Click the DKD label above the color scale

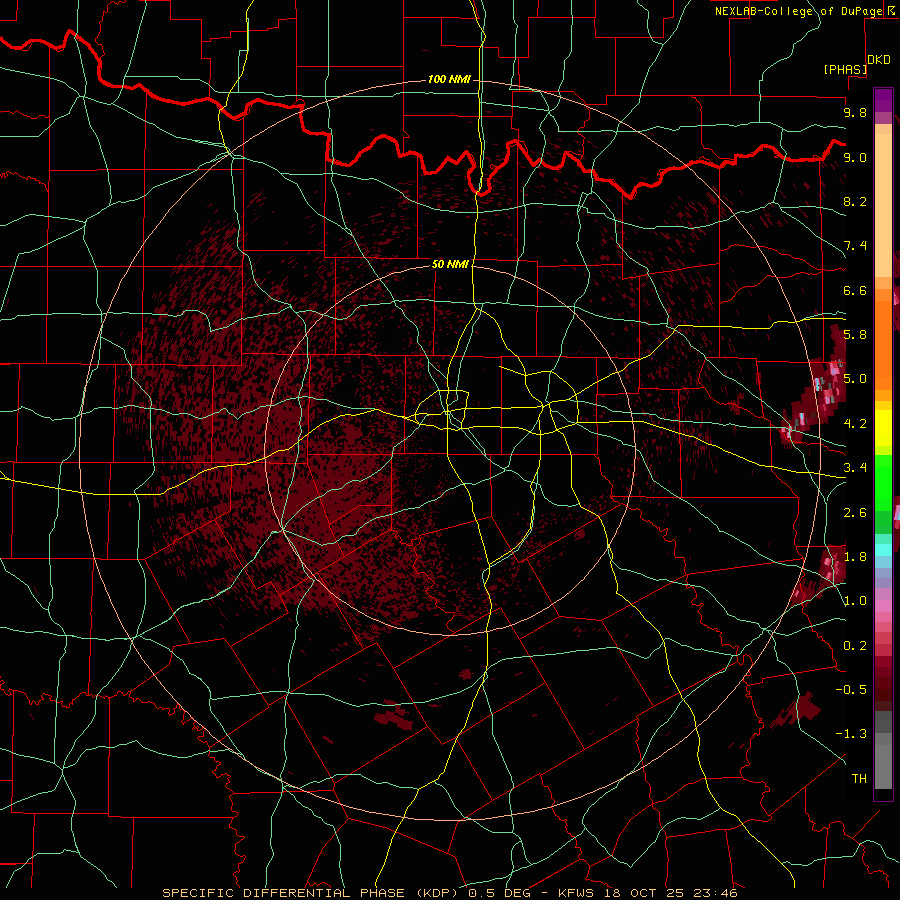pyautogui.click(x=879, y=60)
